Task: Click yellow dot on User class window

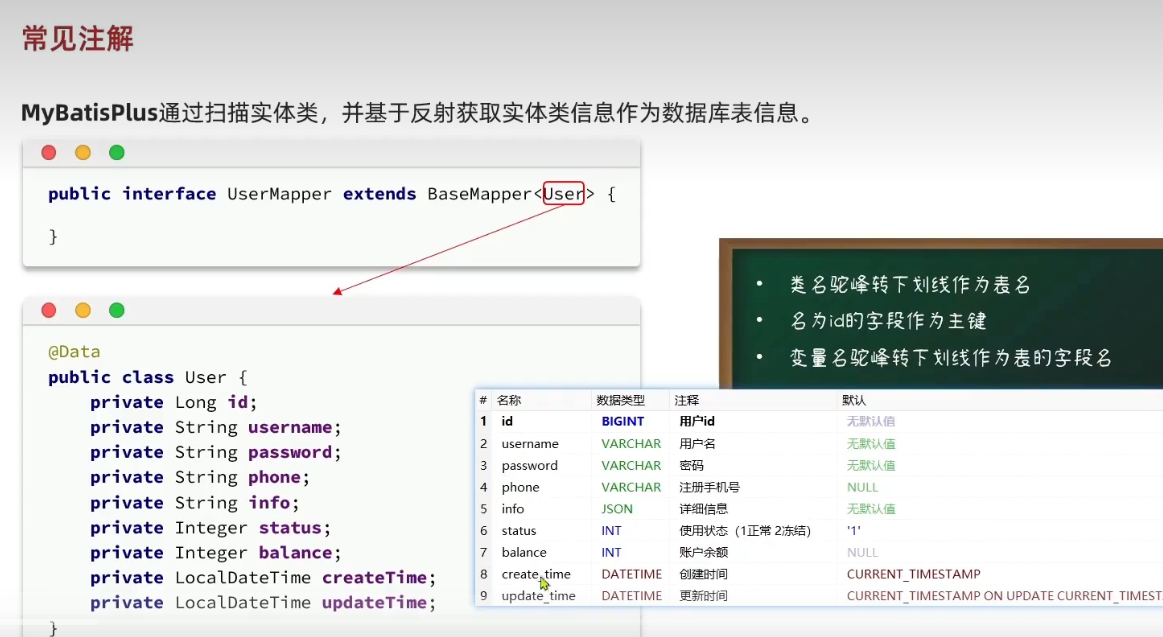Action: tap(83, 311)
